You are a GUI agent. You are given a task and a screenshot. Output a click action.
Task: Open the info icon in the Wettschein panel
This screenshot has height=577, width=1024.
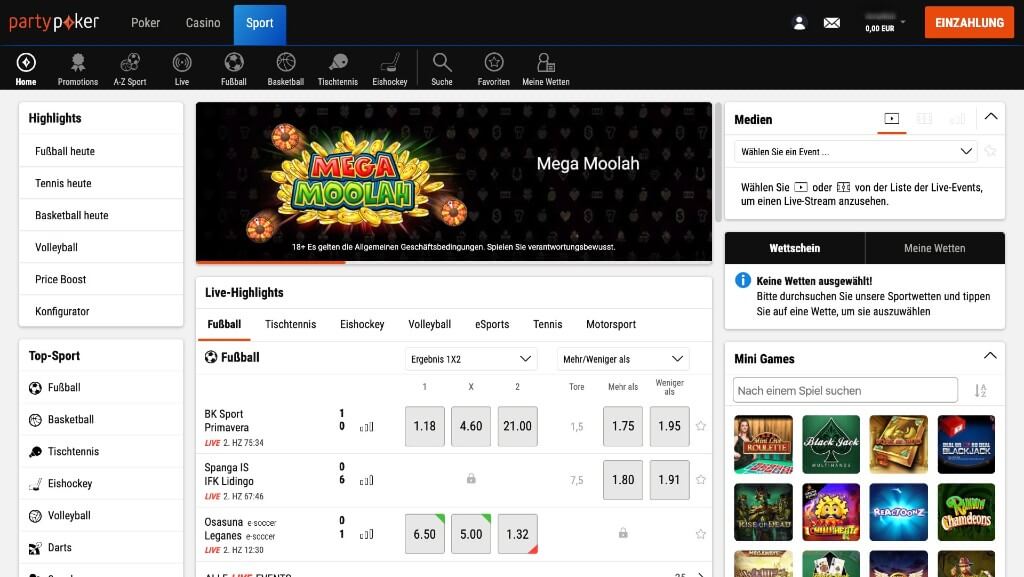743,280
